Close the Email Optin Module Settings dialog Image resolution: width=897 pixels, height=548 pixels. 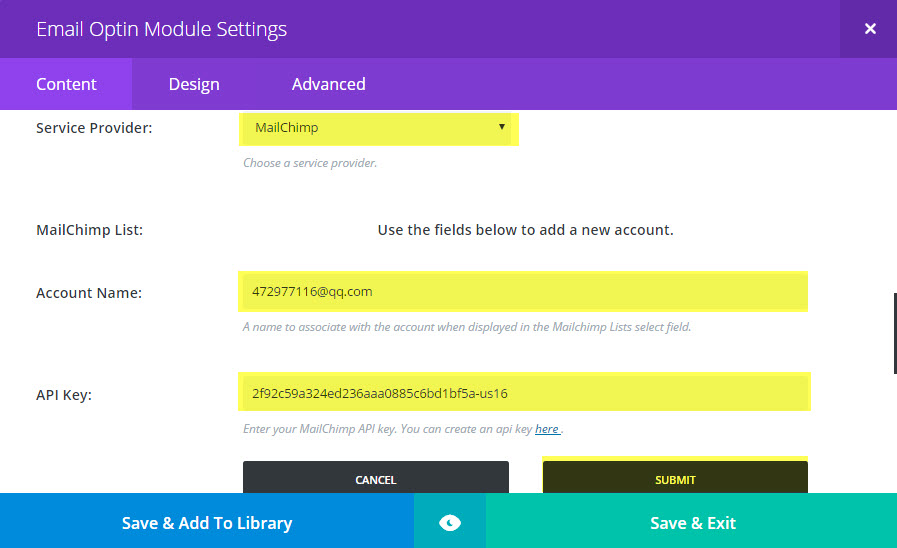(x=870, y=29)
